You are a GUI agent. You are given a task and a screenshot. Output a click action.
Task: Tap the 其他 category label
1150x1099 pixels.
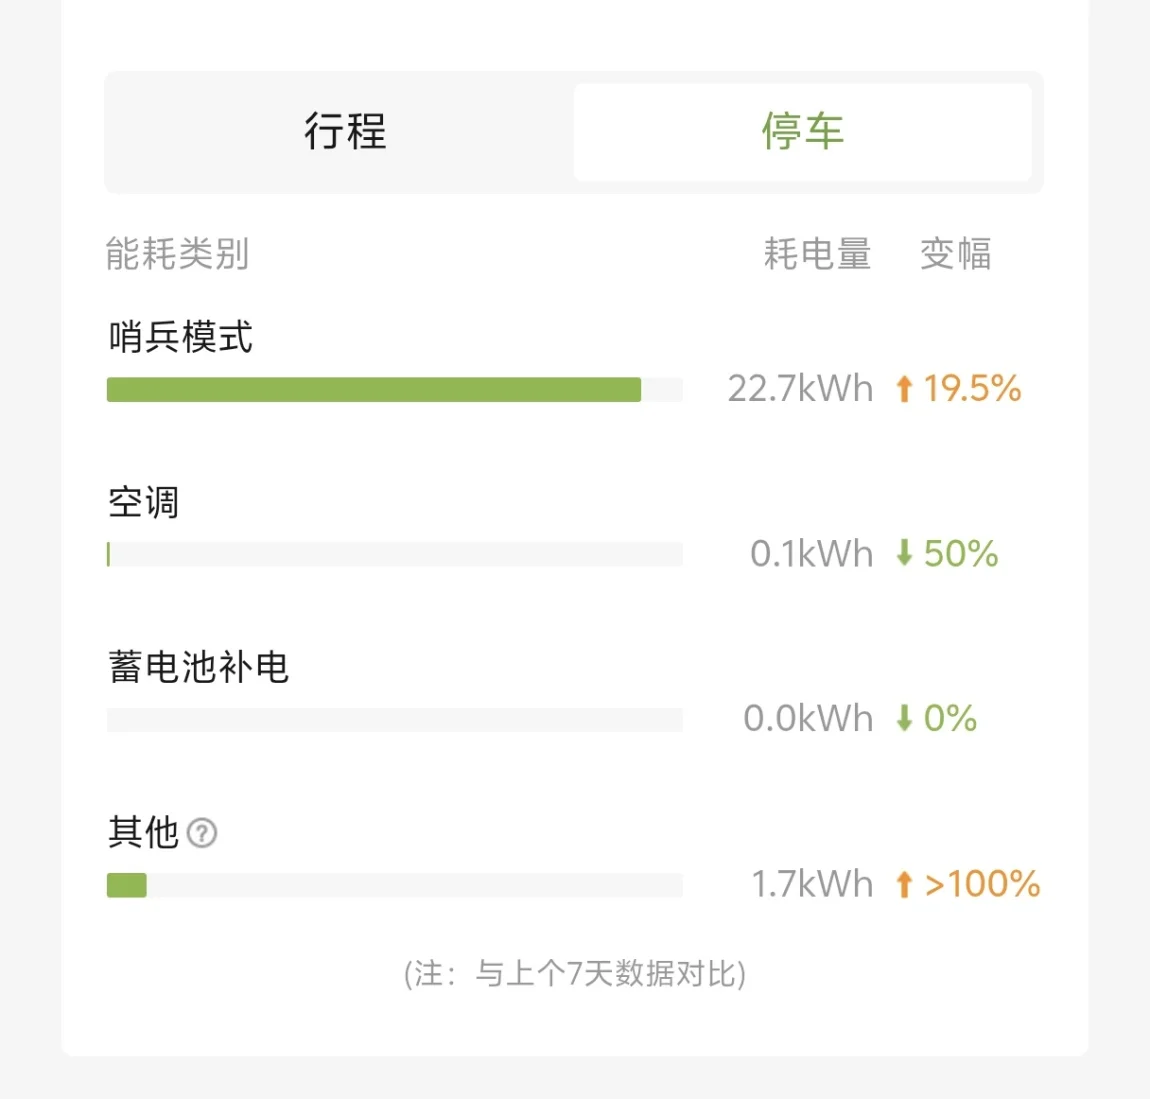coord(143,832)
